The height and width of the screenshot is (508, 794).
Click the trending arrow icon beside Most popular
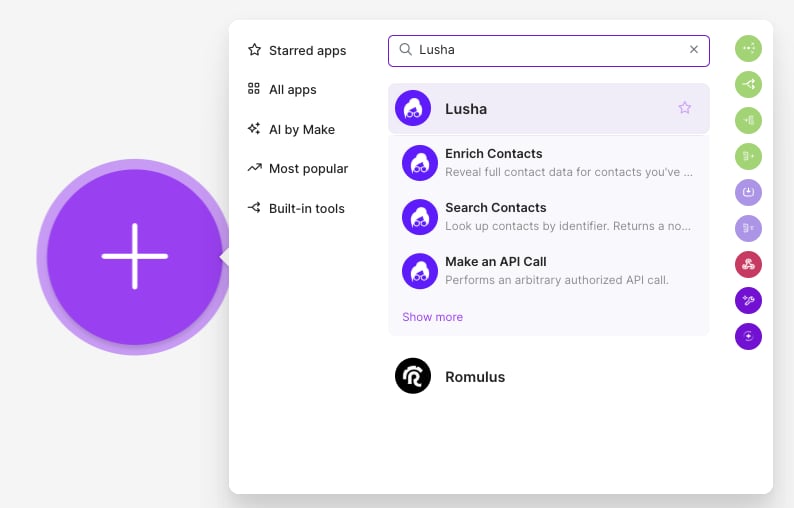pyautogui.click(x=254, y=168)
